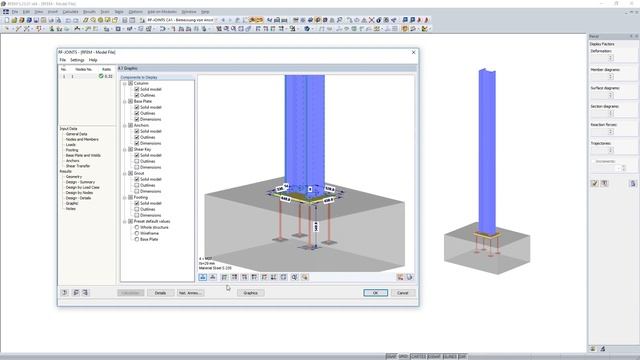Screen dimensions: 640x360
Task: Adjust Member diagrams factor spinner
Action: tap(611, 76)
